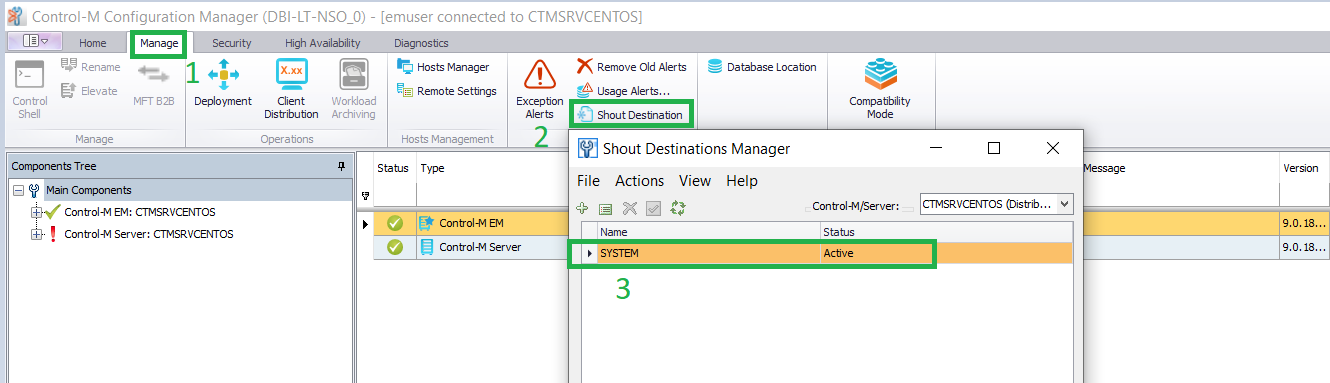Open the File menu in Shout Destinations Manager
The height and width of the screenshot is (383, 1330).
pos(588,181)
